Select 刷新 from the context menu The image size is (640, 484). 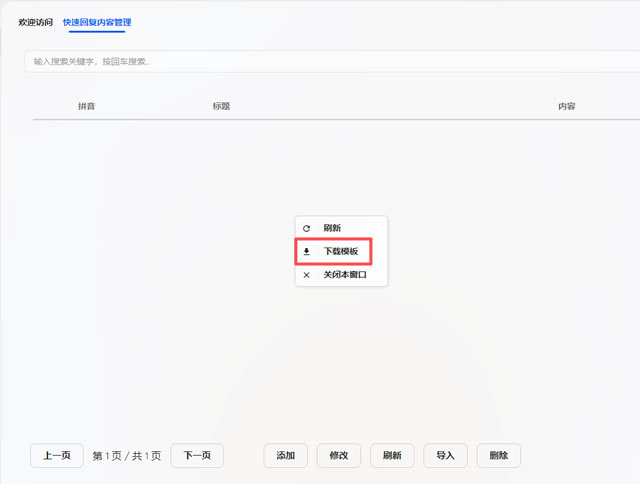332,228
